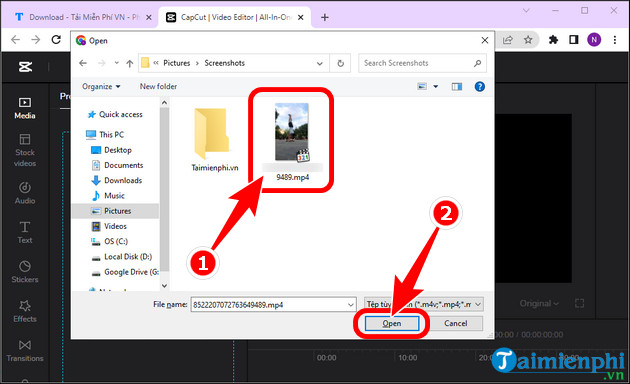The height and width of the screenshot is (384, 630).
Task: Go forward in the Open dialog
Action: click(102, 63)
